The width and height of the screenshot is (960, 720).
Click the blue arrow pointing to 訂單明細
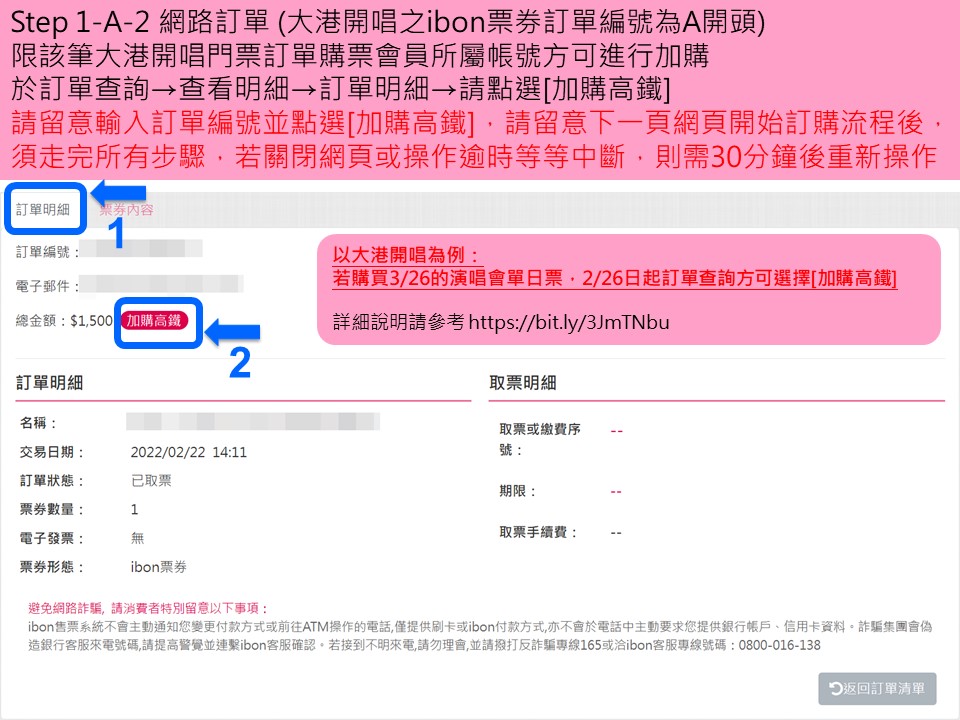118,193
